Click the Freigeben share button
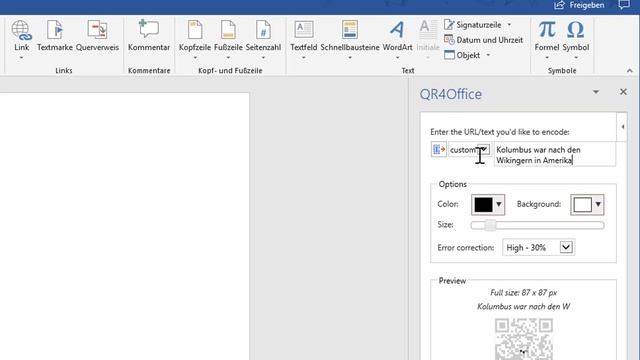The image size is (640, 360). click(579, 5)
